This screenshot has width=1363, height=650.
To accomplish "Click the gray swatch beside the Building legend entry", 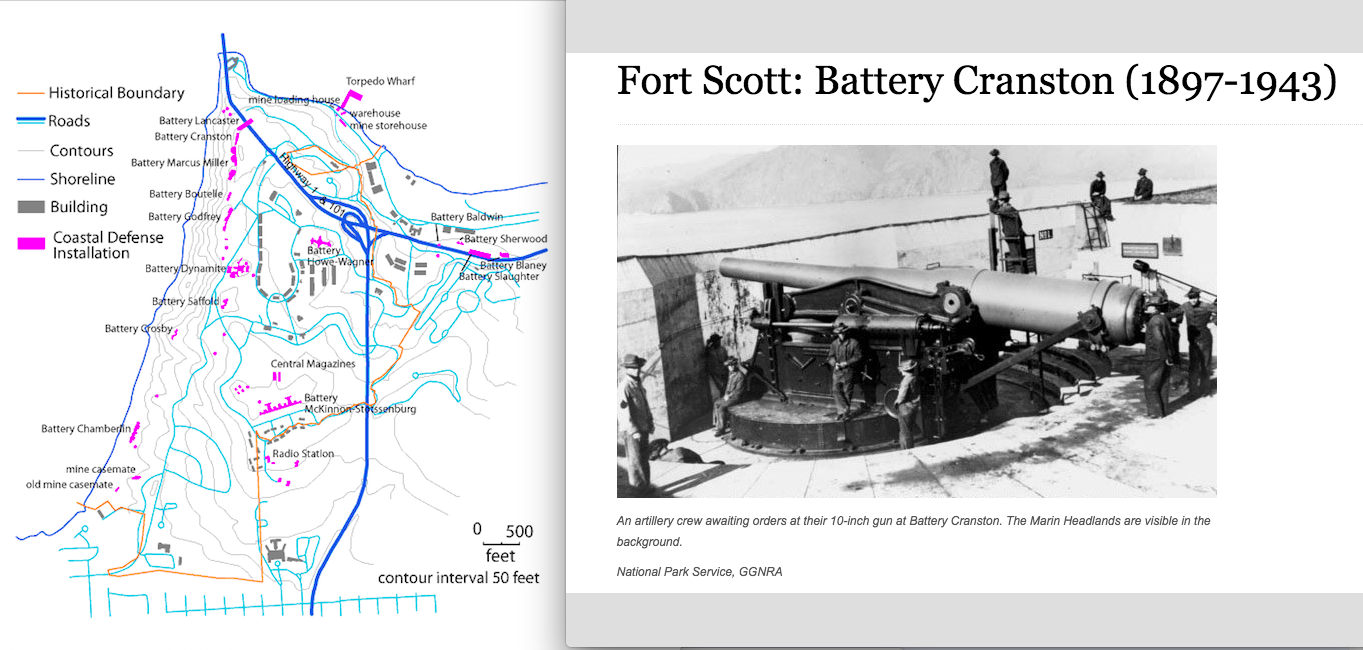I will click(x=31, y=207).
